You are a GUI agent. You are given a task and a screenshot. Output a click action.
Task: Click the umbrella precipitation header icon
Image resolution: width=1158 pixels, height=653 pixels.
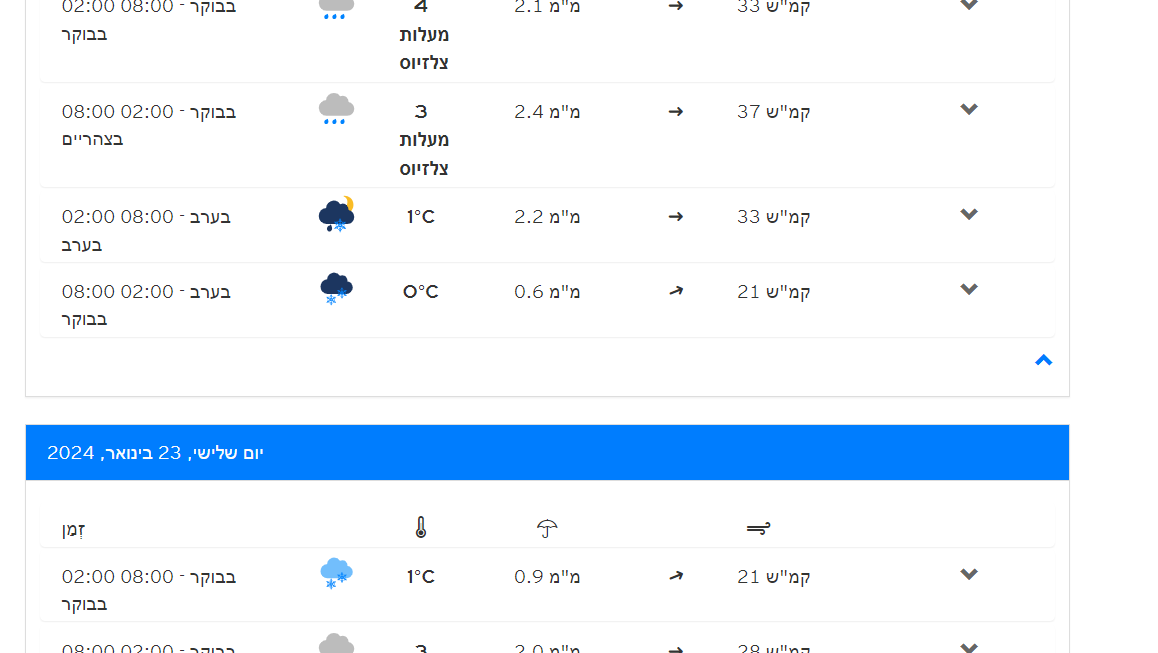[x=547, y=528]
